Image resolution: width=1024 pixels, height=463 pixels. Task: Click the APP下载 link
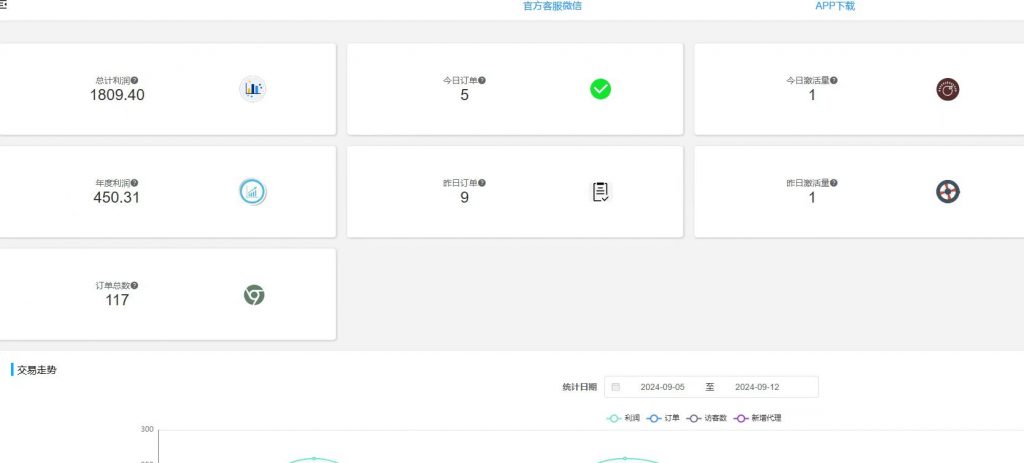(x=835, y=6)
